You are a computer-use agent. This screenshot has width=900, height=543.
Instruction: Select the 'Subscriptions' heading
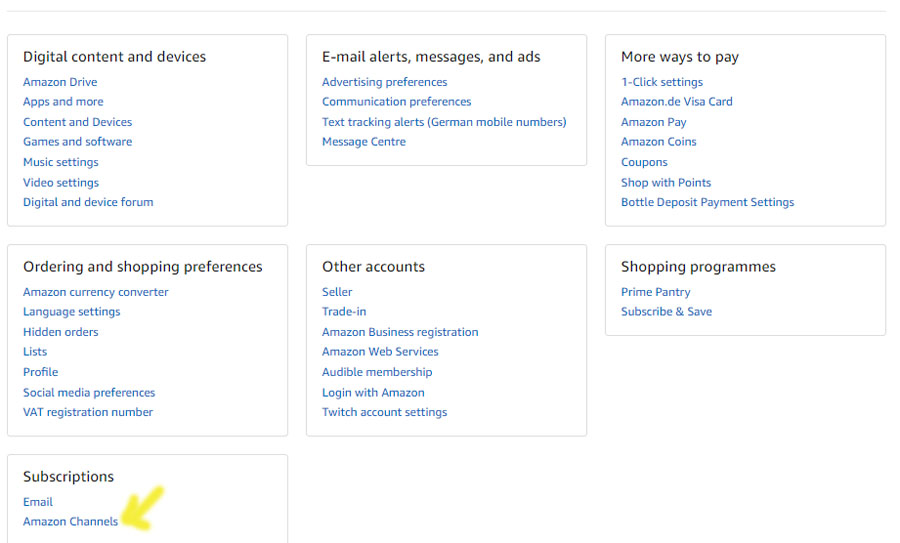point(68,477)
